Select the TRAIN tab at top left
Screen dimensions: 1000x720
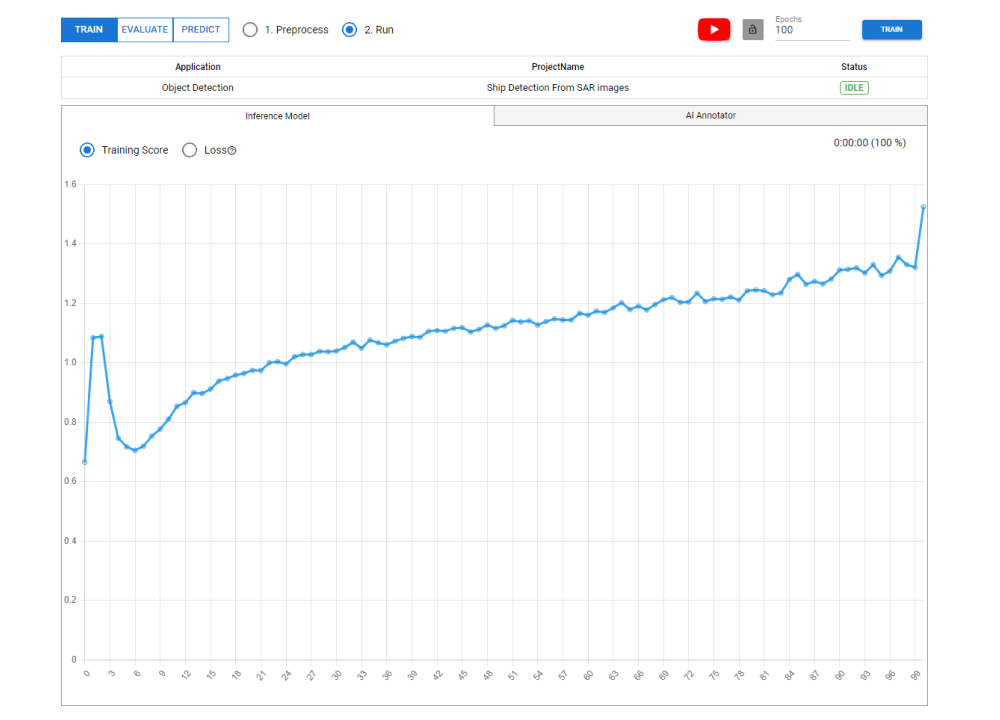click(89, 30)
